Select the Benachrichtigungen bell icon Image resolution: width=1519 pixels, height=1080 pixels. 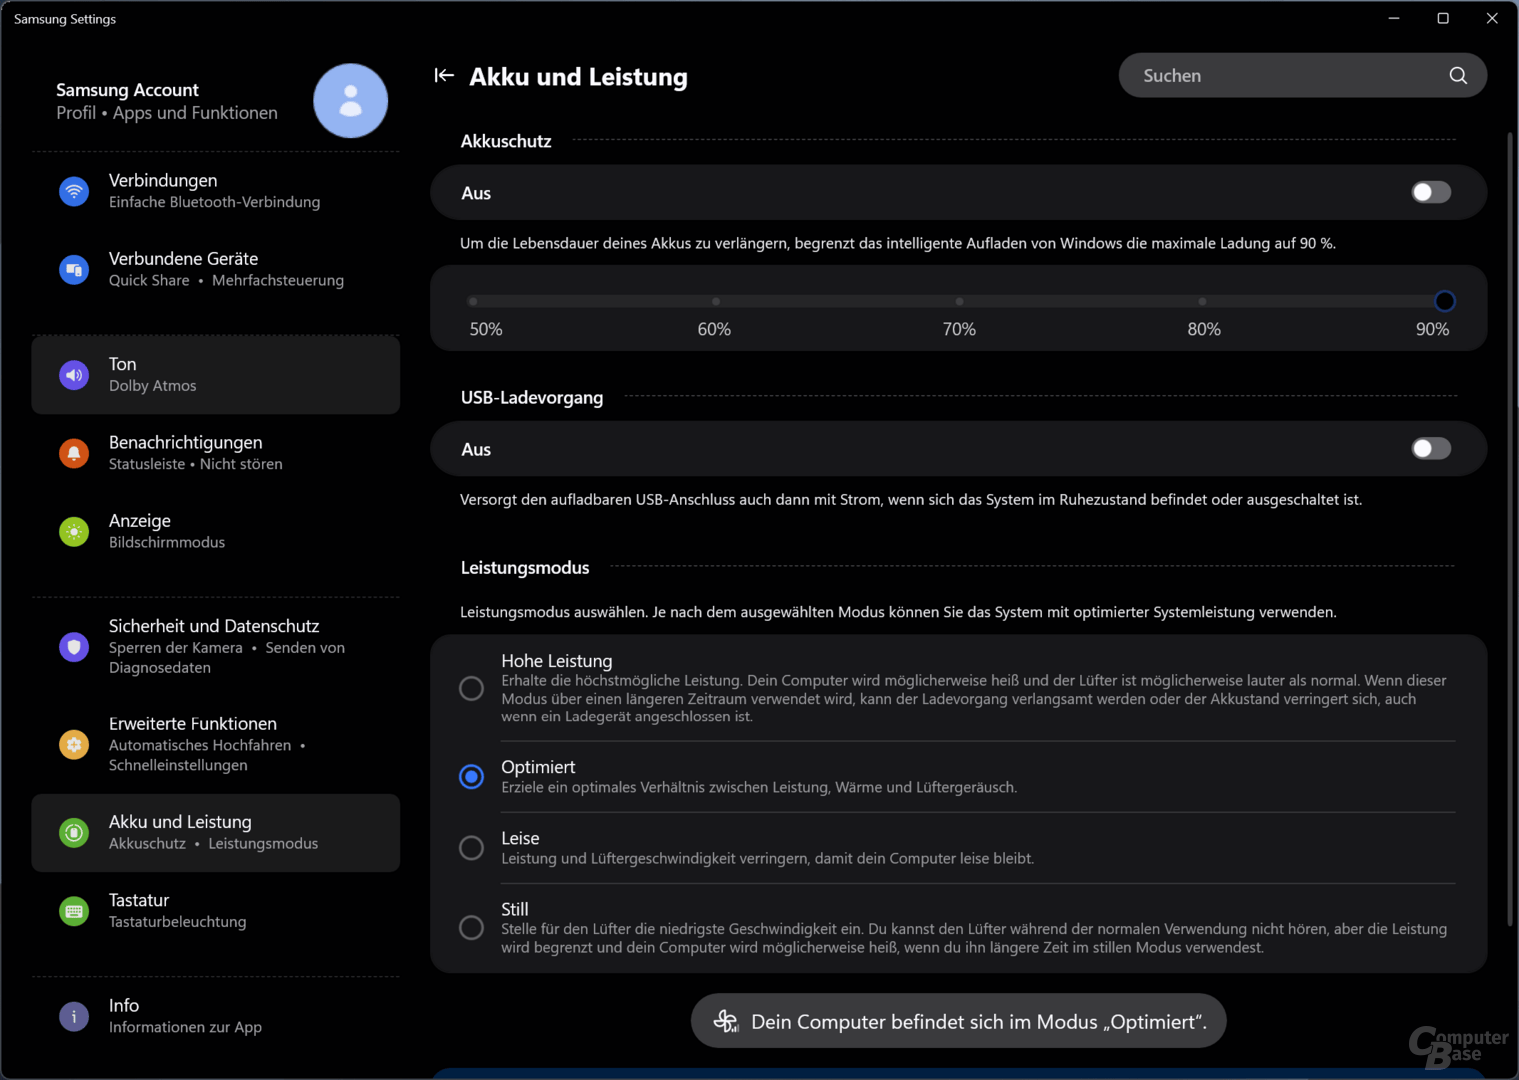pos(74,453)
